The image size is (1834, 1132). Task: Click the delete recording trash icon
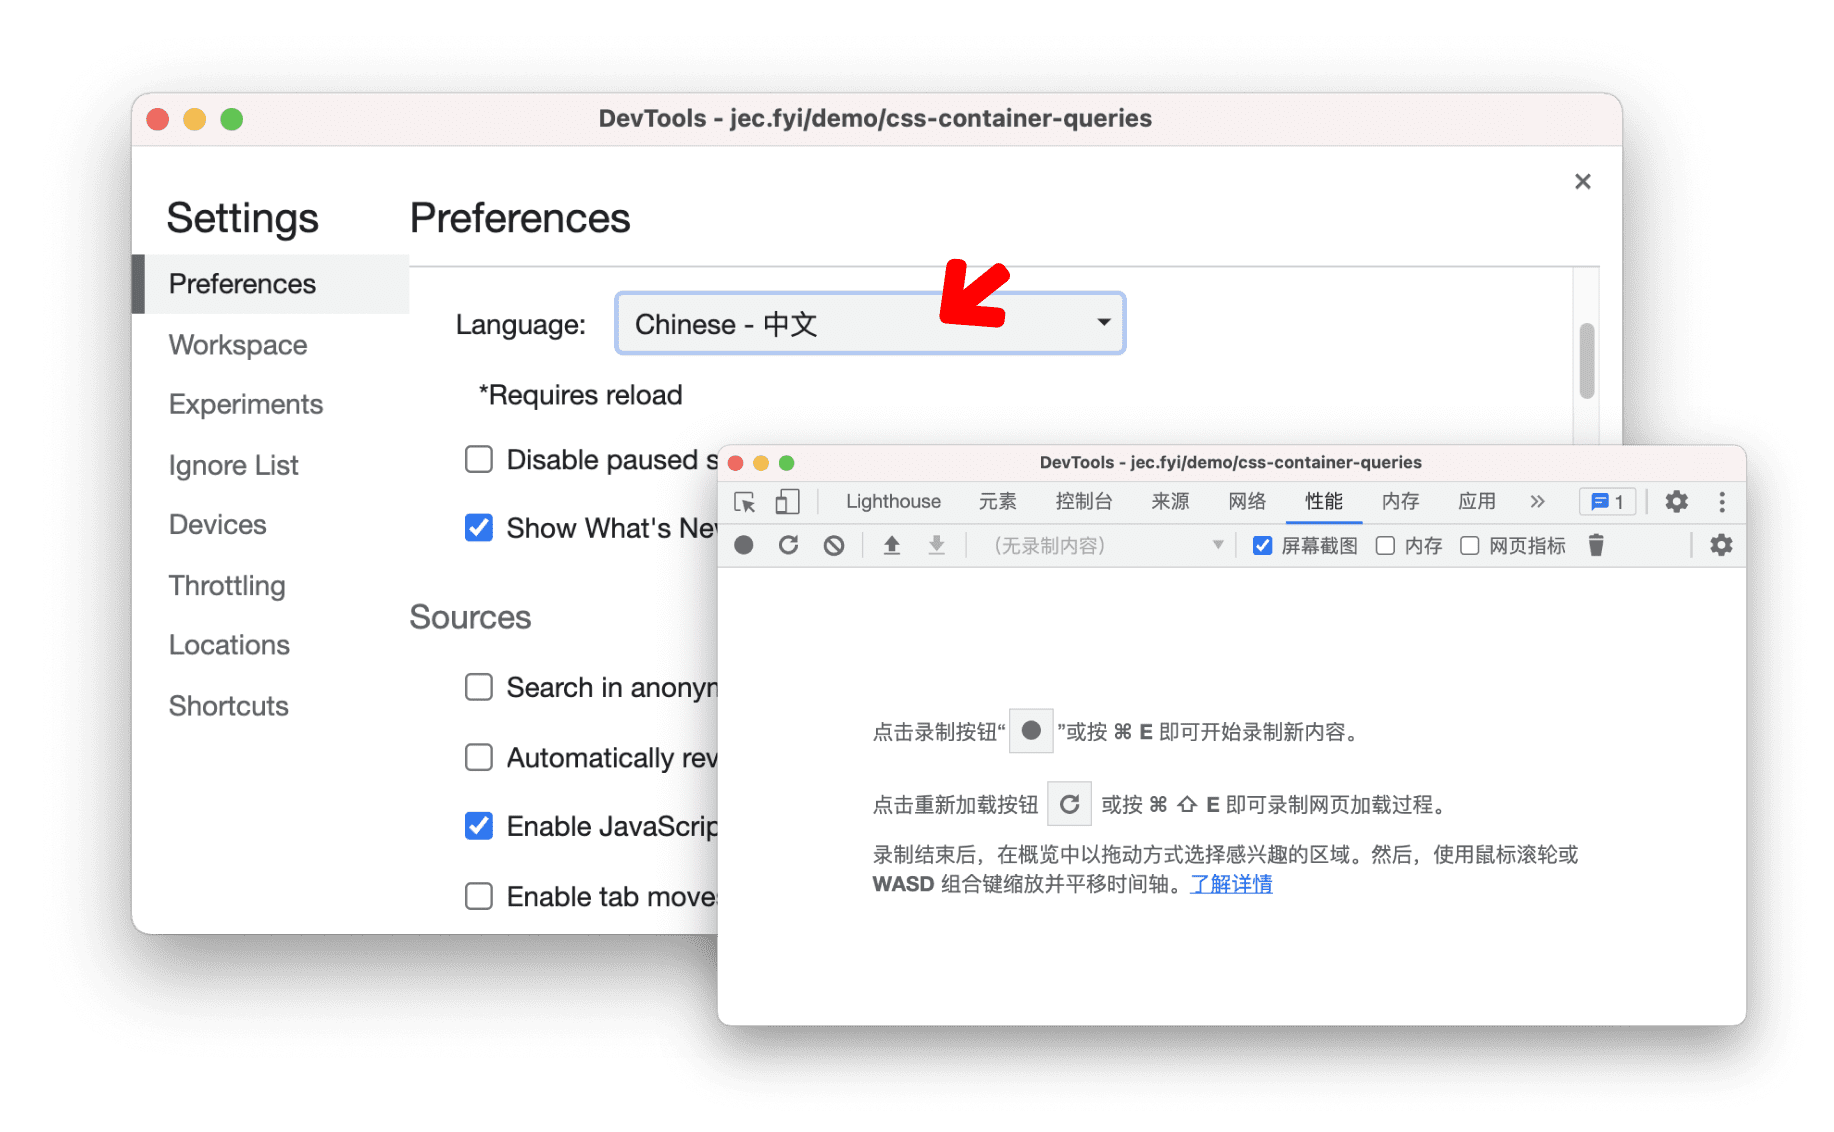coord(1596,545)
